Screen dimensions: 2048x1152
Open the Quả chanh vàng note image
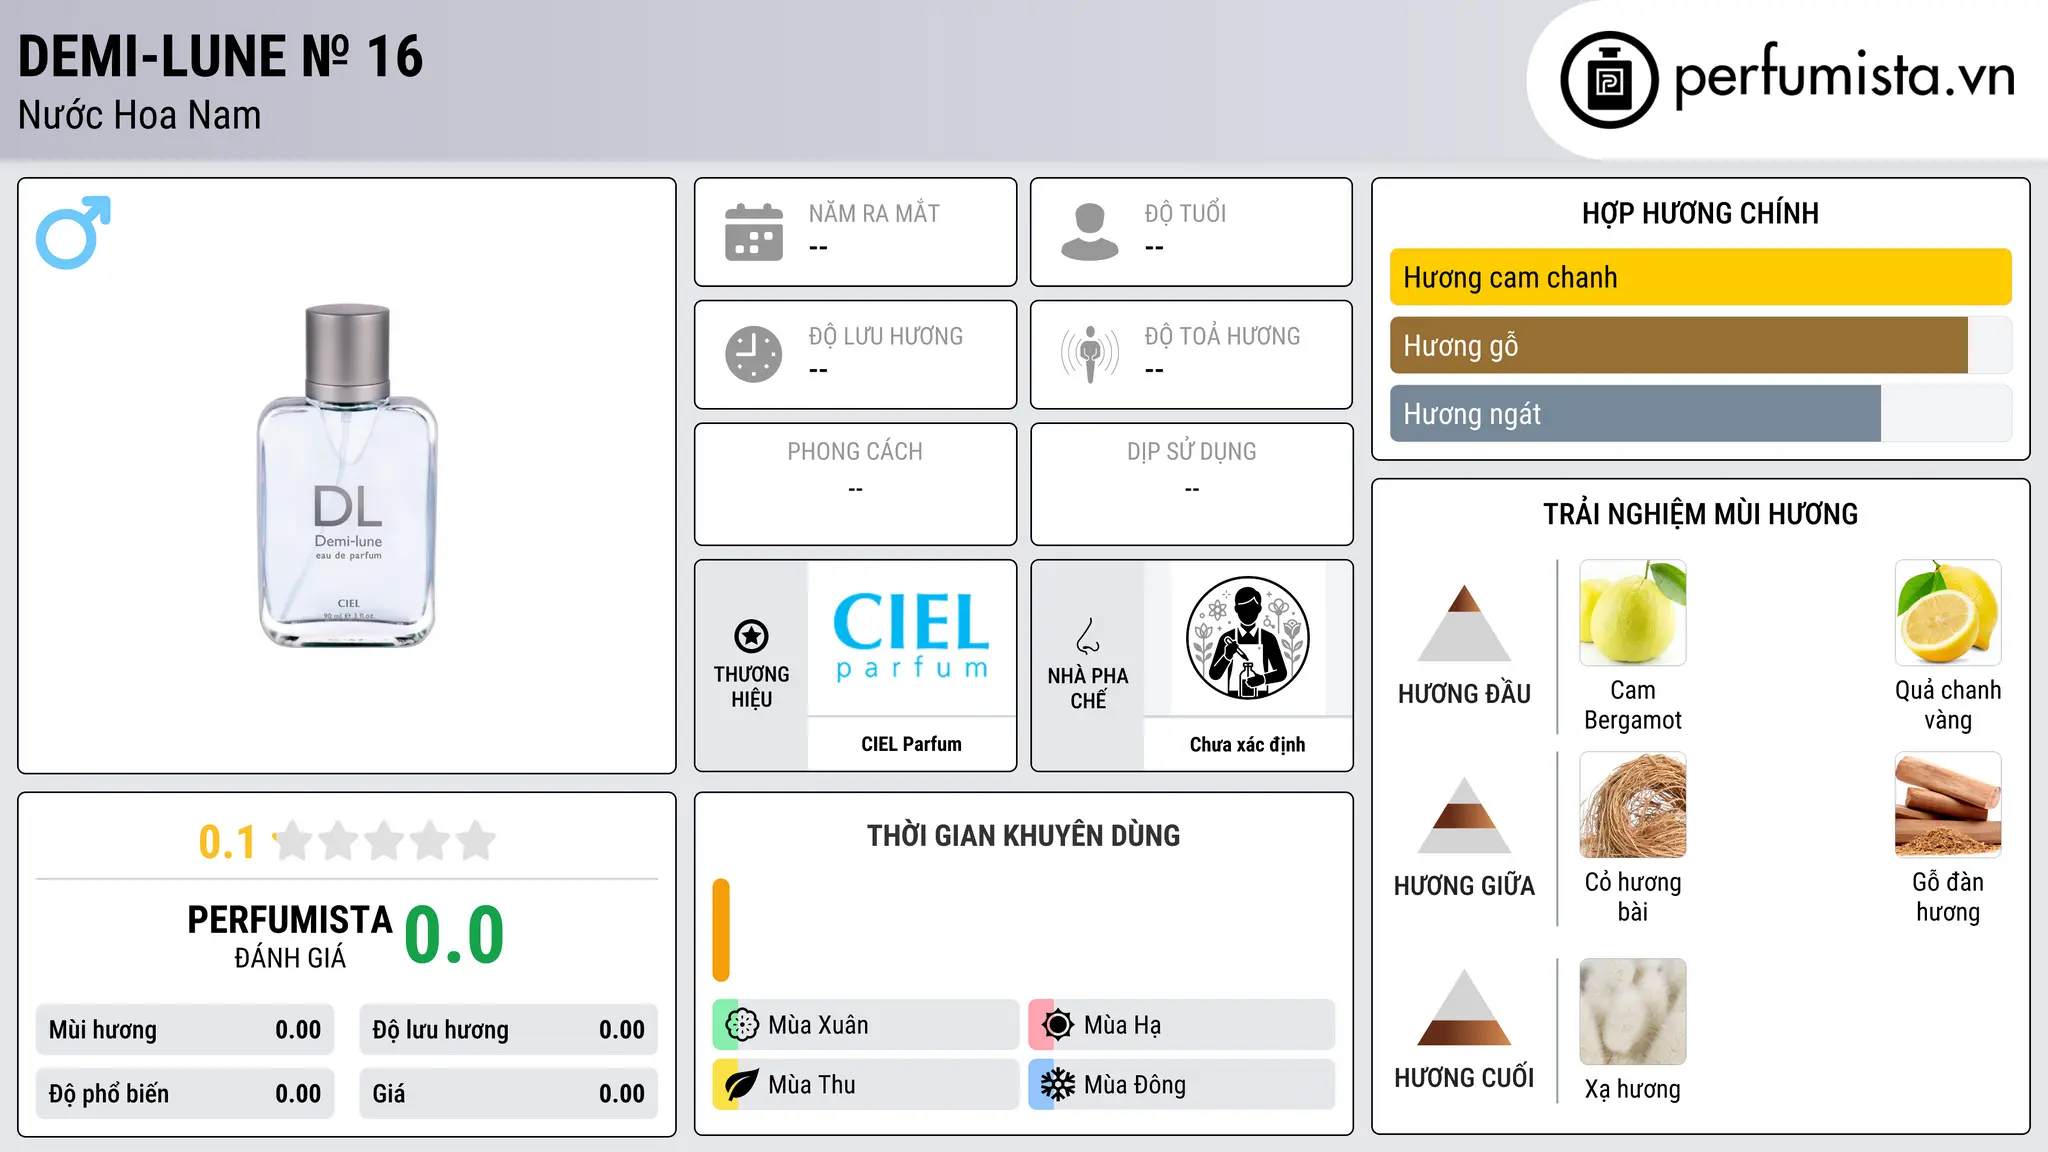point(1948,613)
